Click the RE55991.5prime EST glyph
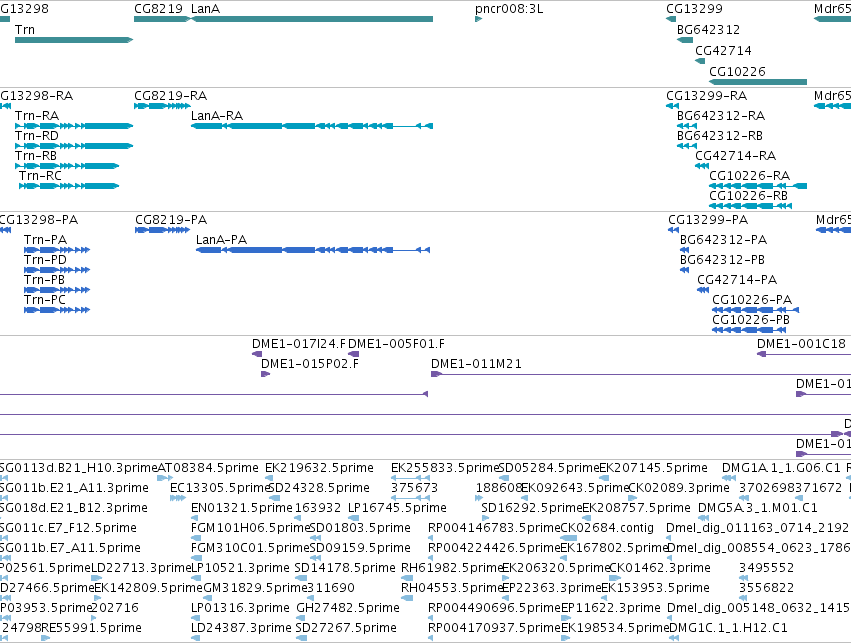 [46, 638]
